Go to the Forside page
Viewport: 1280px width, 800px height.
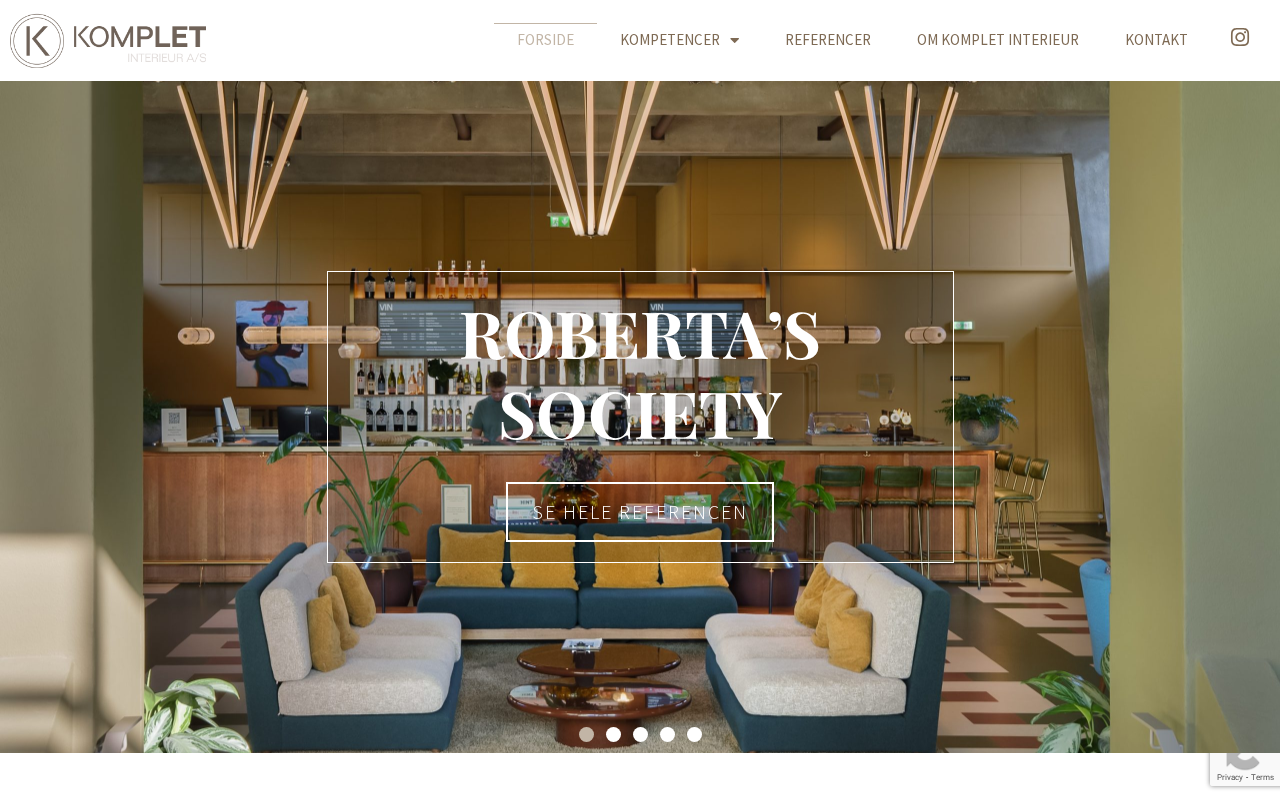point(545,40)
